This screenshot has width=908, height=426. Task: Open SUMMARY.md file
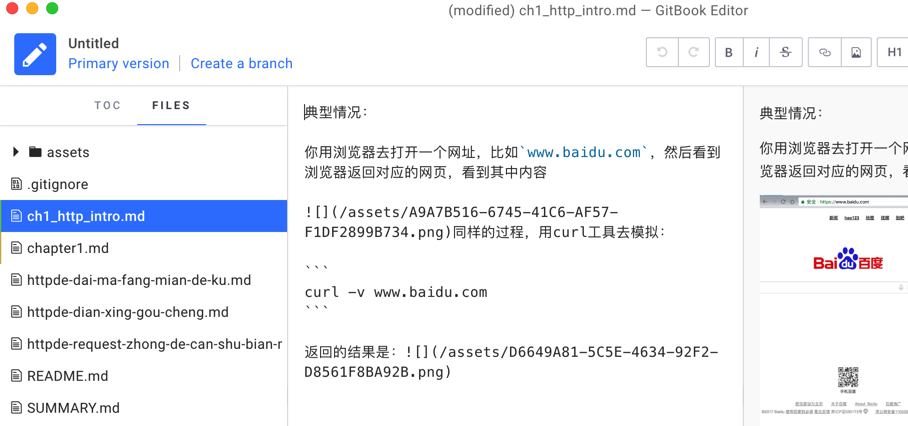coord(73,408)
